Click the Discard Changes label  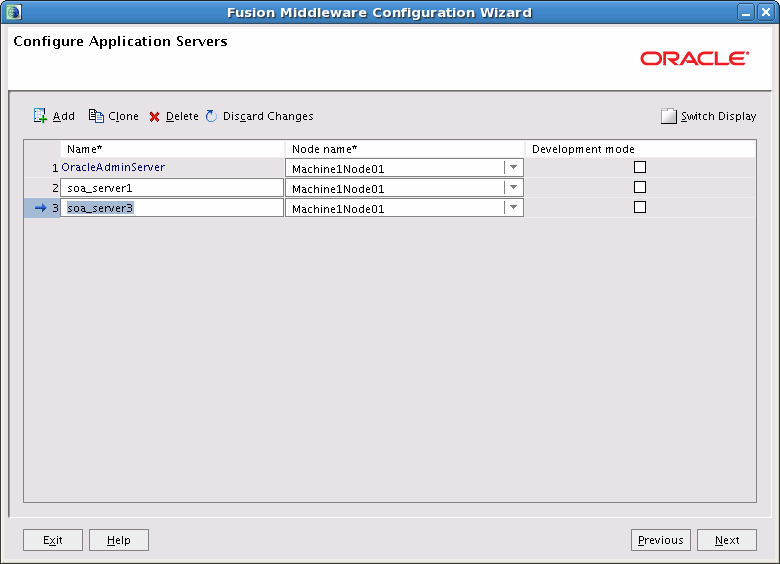pyautogui.click(x=268, y=116)
